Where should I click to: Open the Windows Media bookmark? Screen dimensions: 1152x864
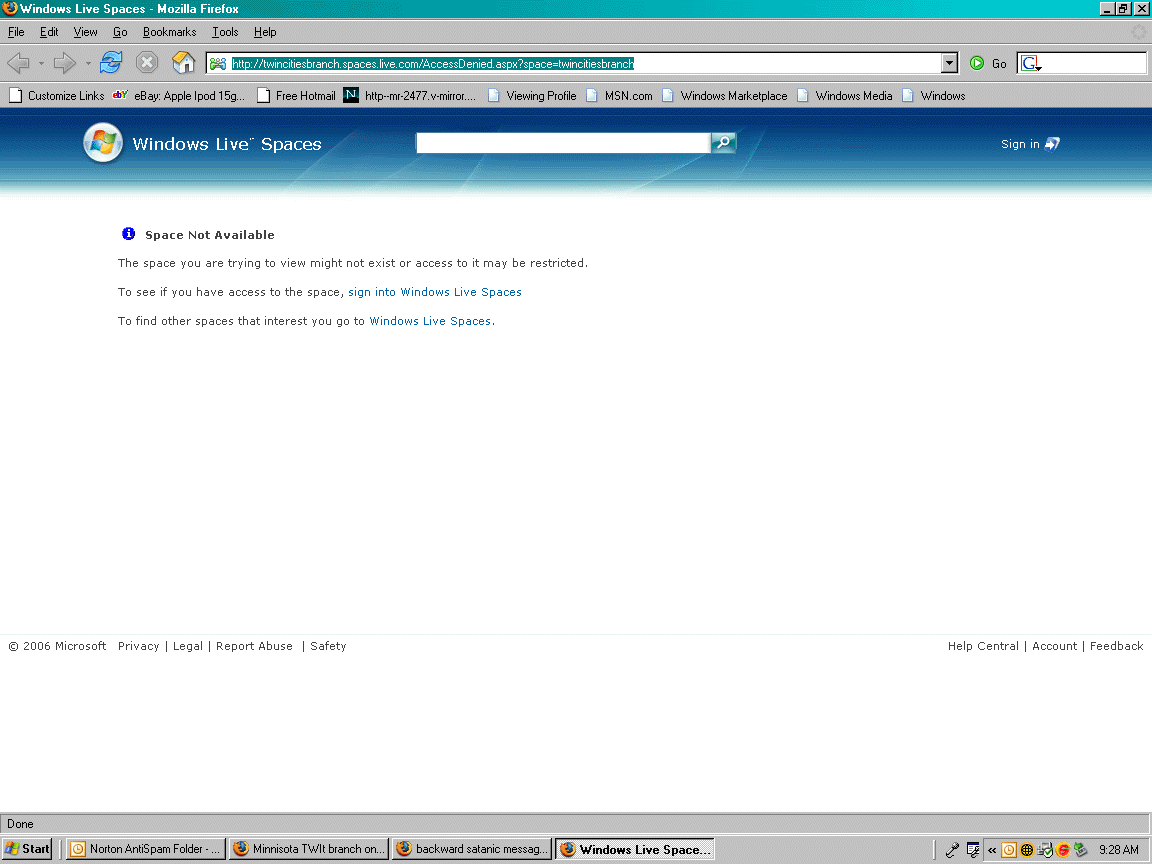(x=845, y=96)
